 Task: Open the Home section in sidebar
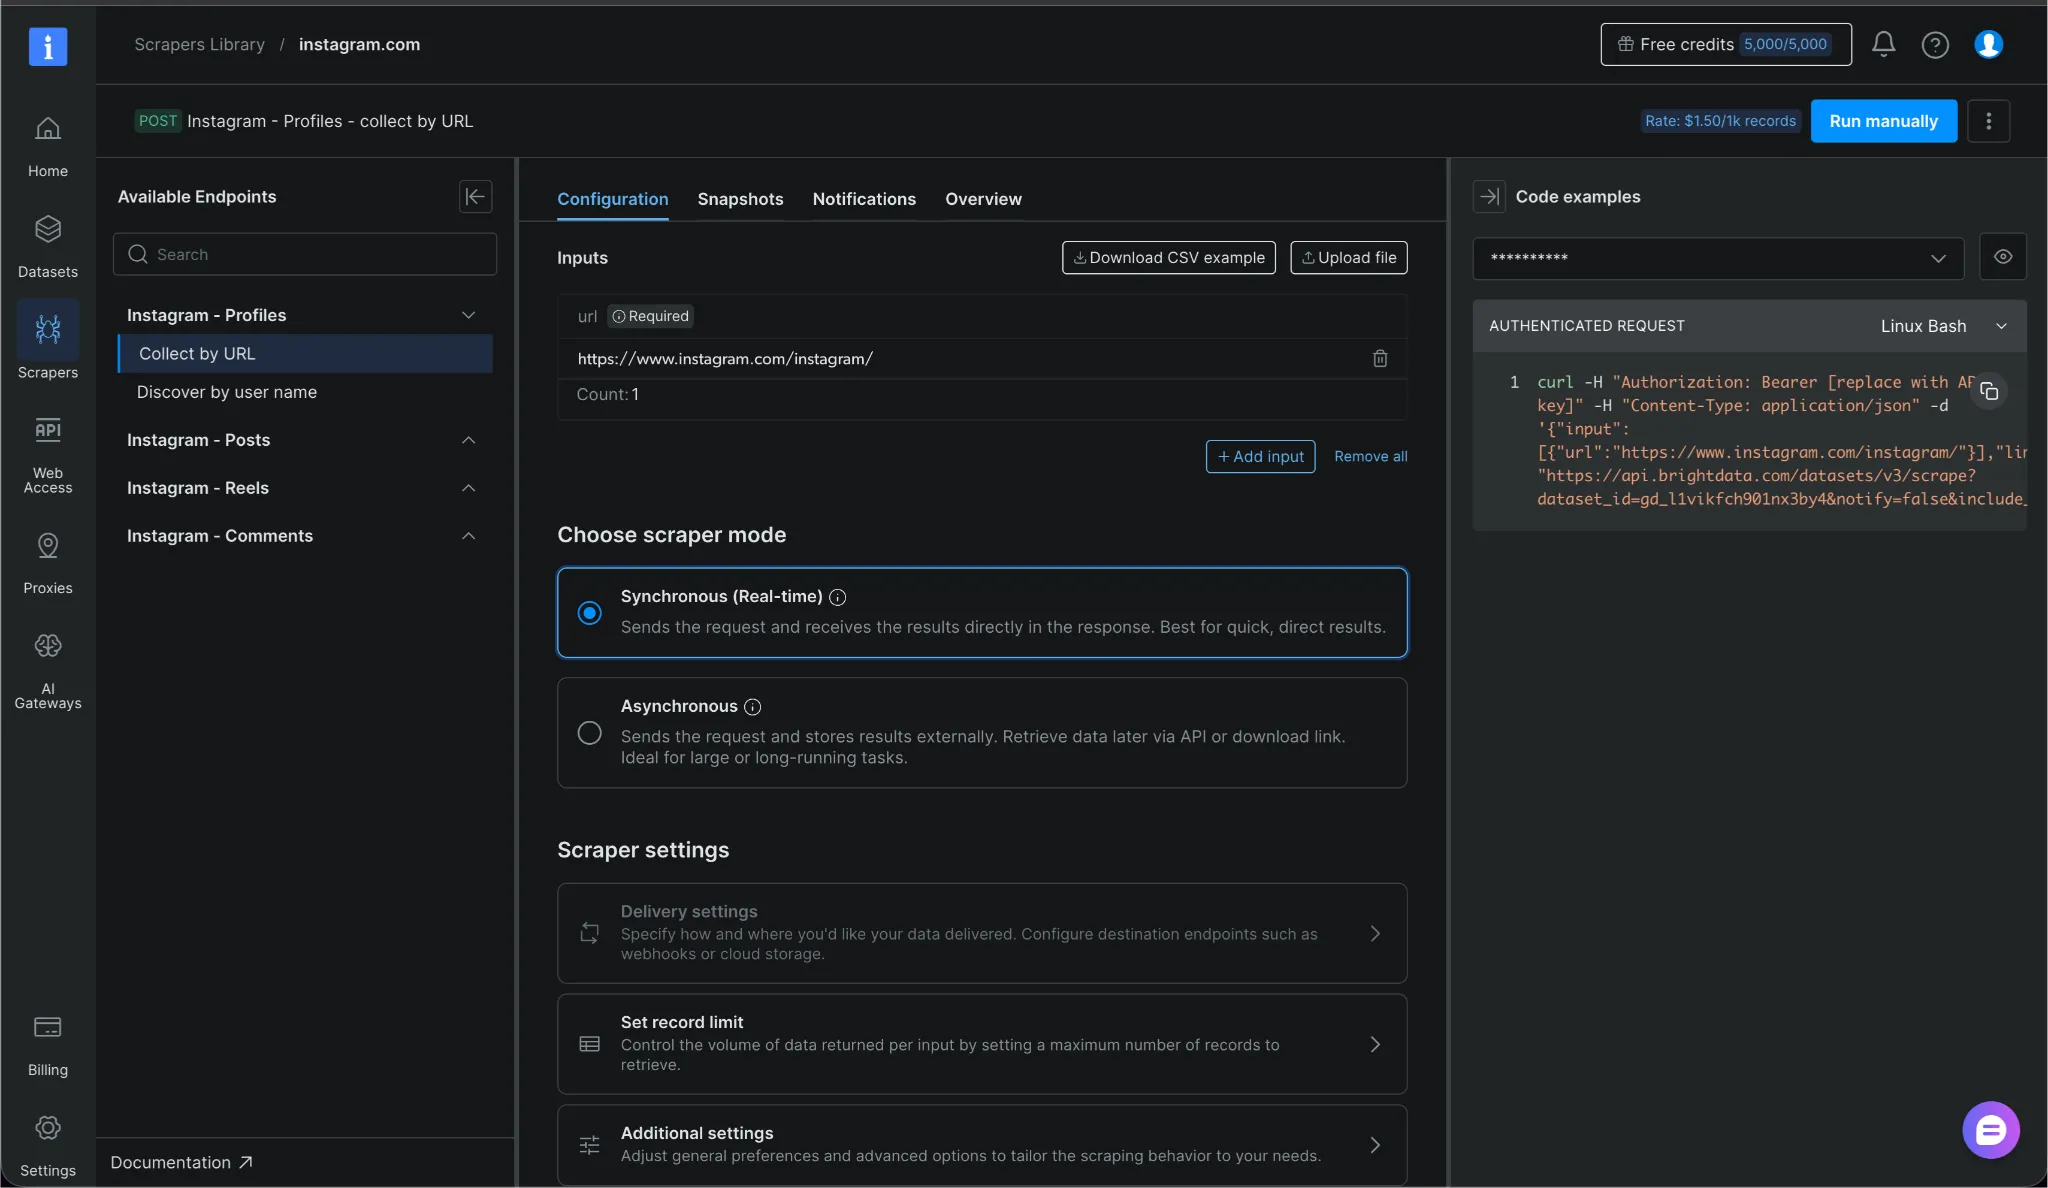[x=48, y=146]
